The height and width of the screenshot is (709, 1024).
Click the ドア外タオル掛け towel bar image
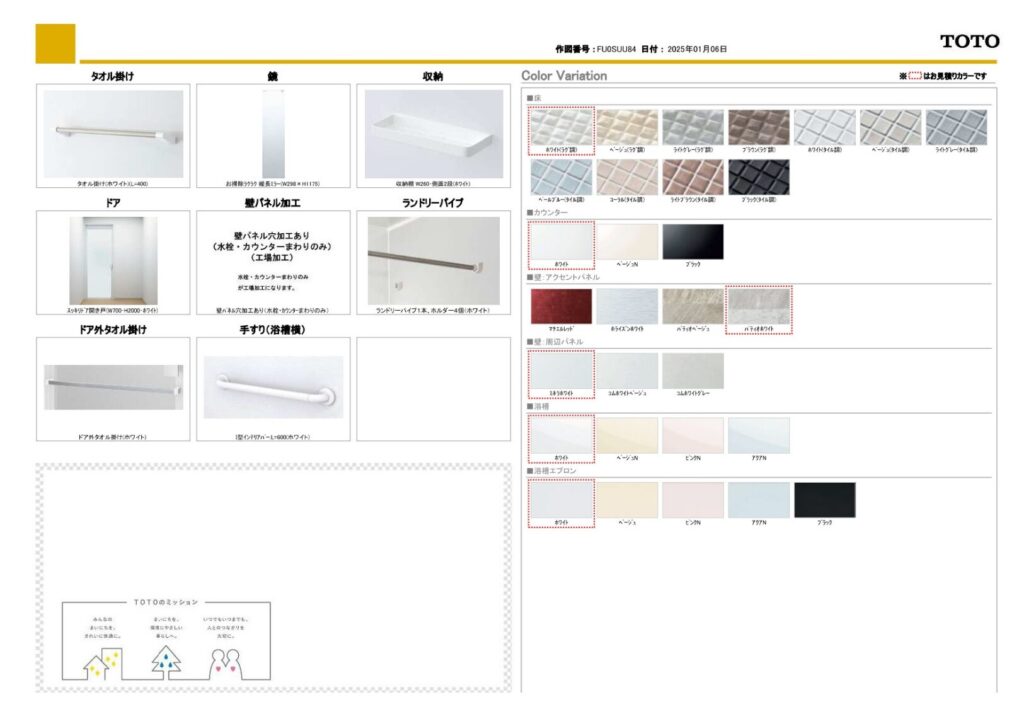(113, 387)
